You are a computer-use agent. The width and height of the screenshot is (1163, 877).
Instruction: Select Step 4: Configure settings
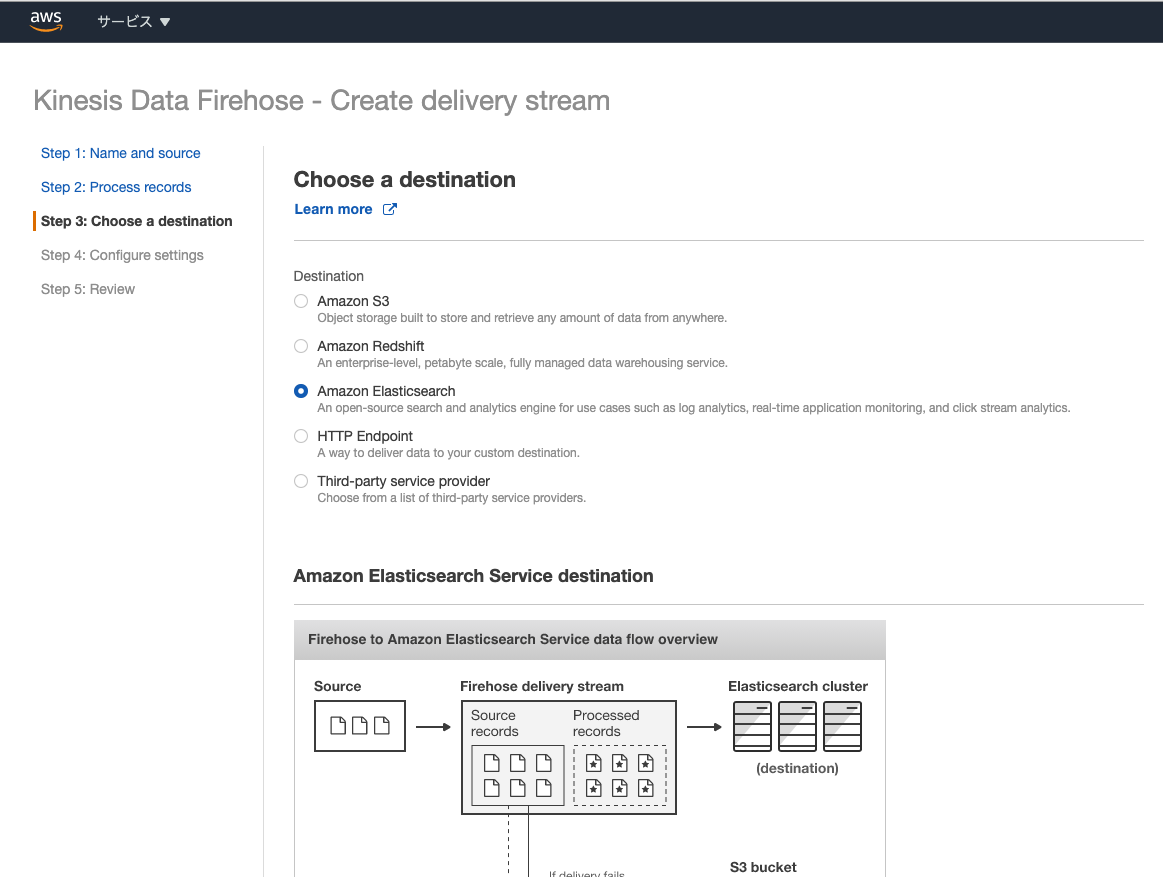coord(122,255)
